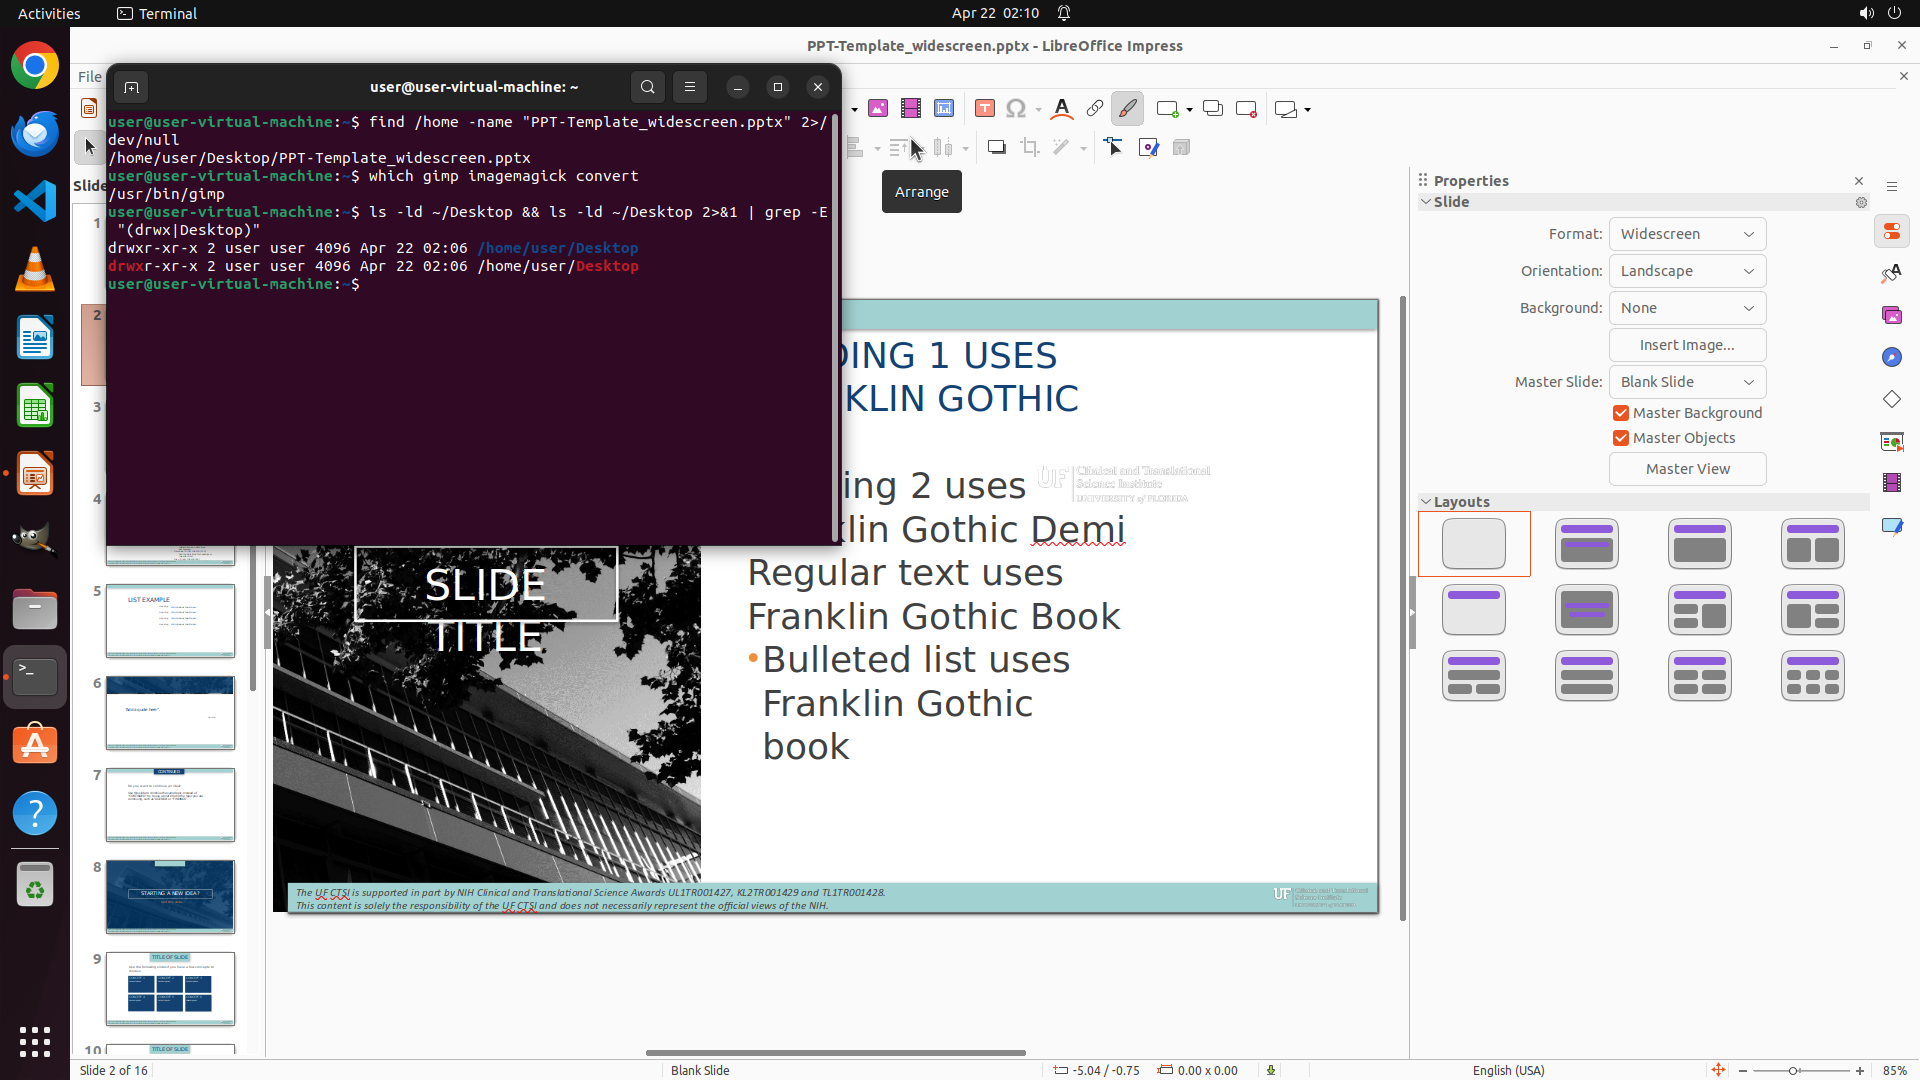Click the Insert Hyperlink chain icon
Viewport: 1920px width, 1080px height.
point(1095,109)
